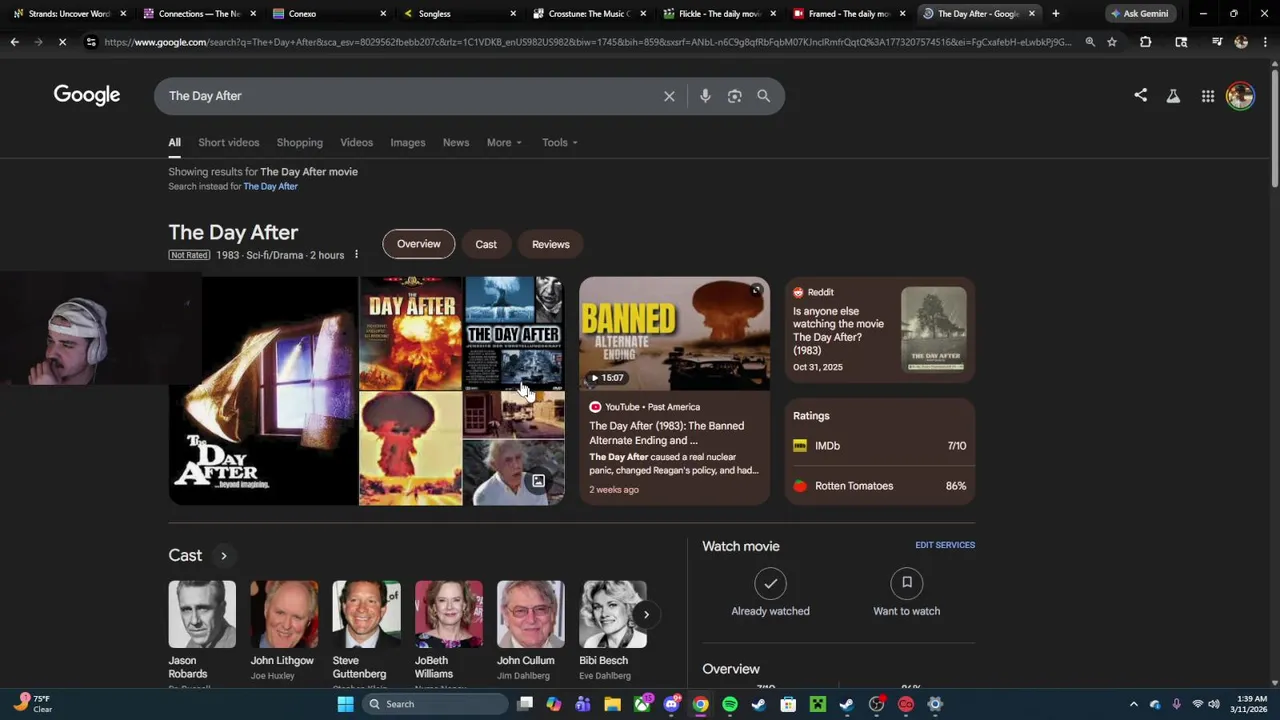Open the Reddit discussion card
This screenshot has height=720, width=1280.
coord(879,330)
